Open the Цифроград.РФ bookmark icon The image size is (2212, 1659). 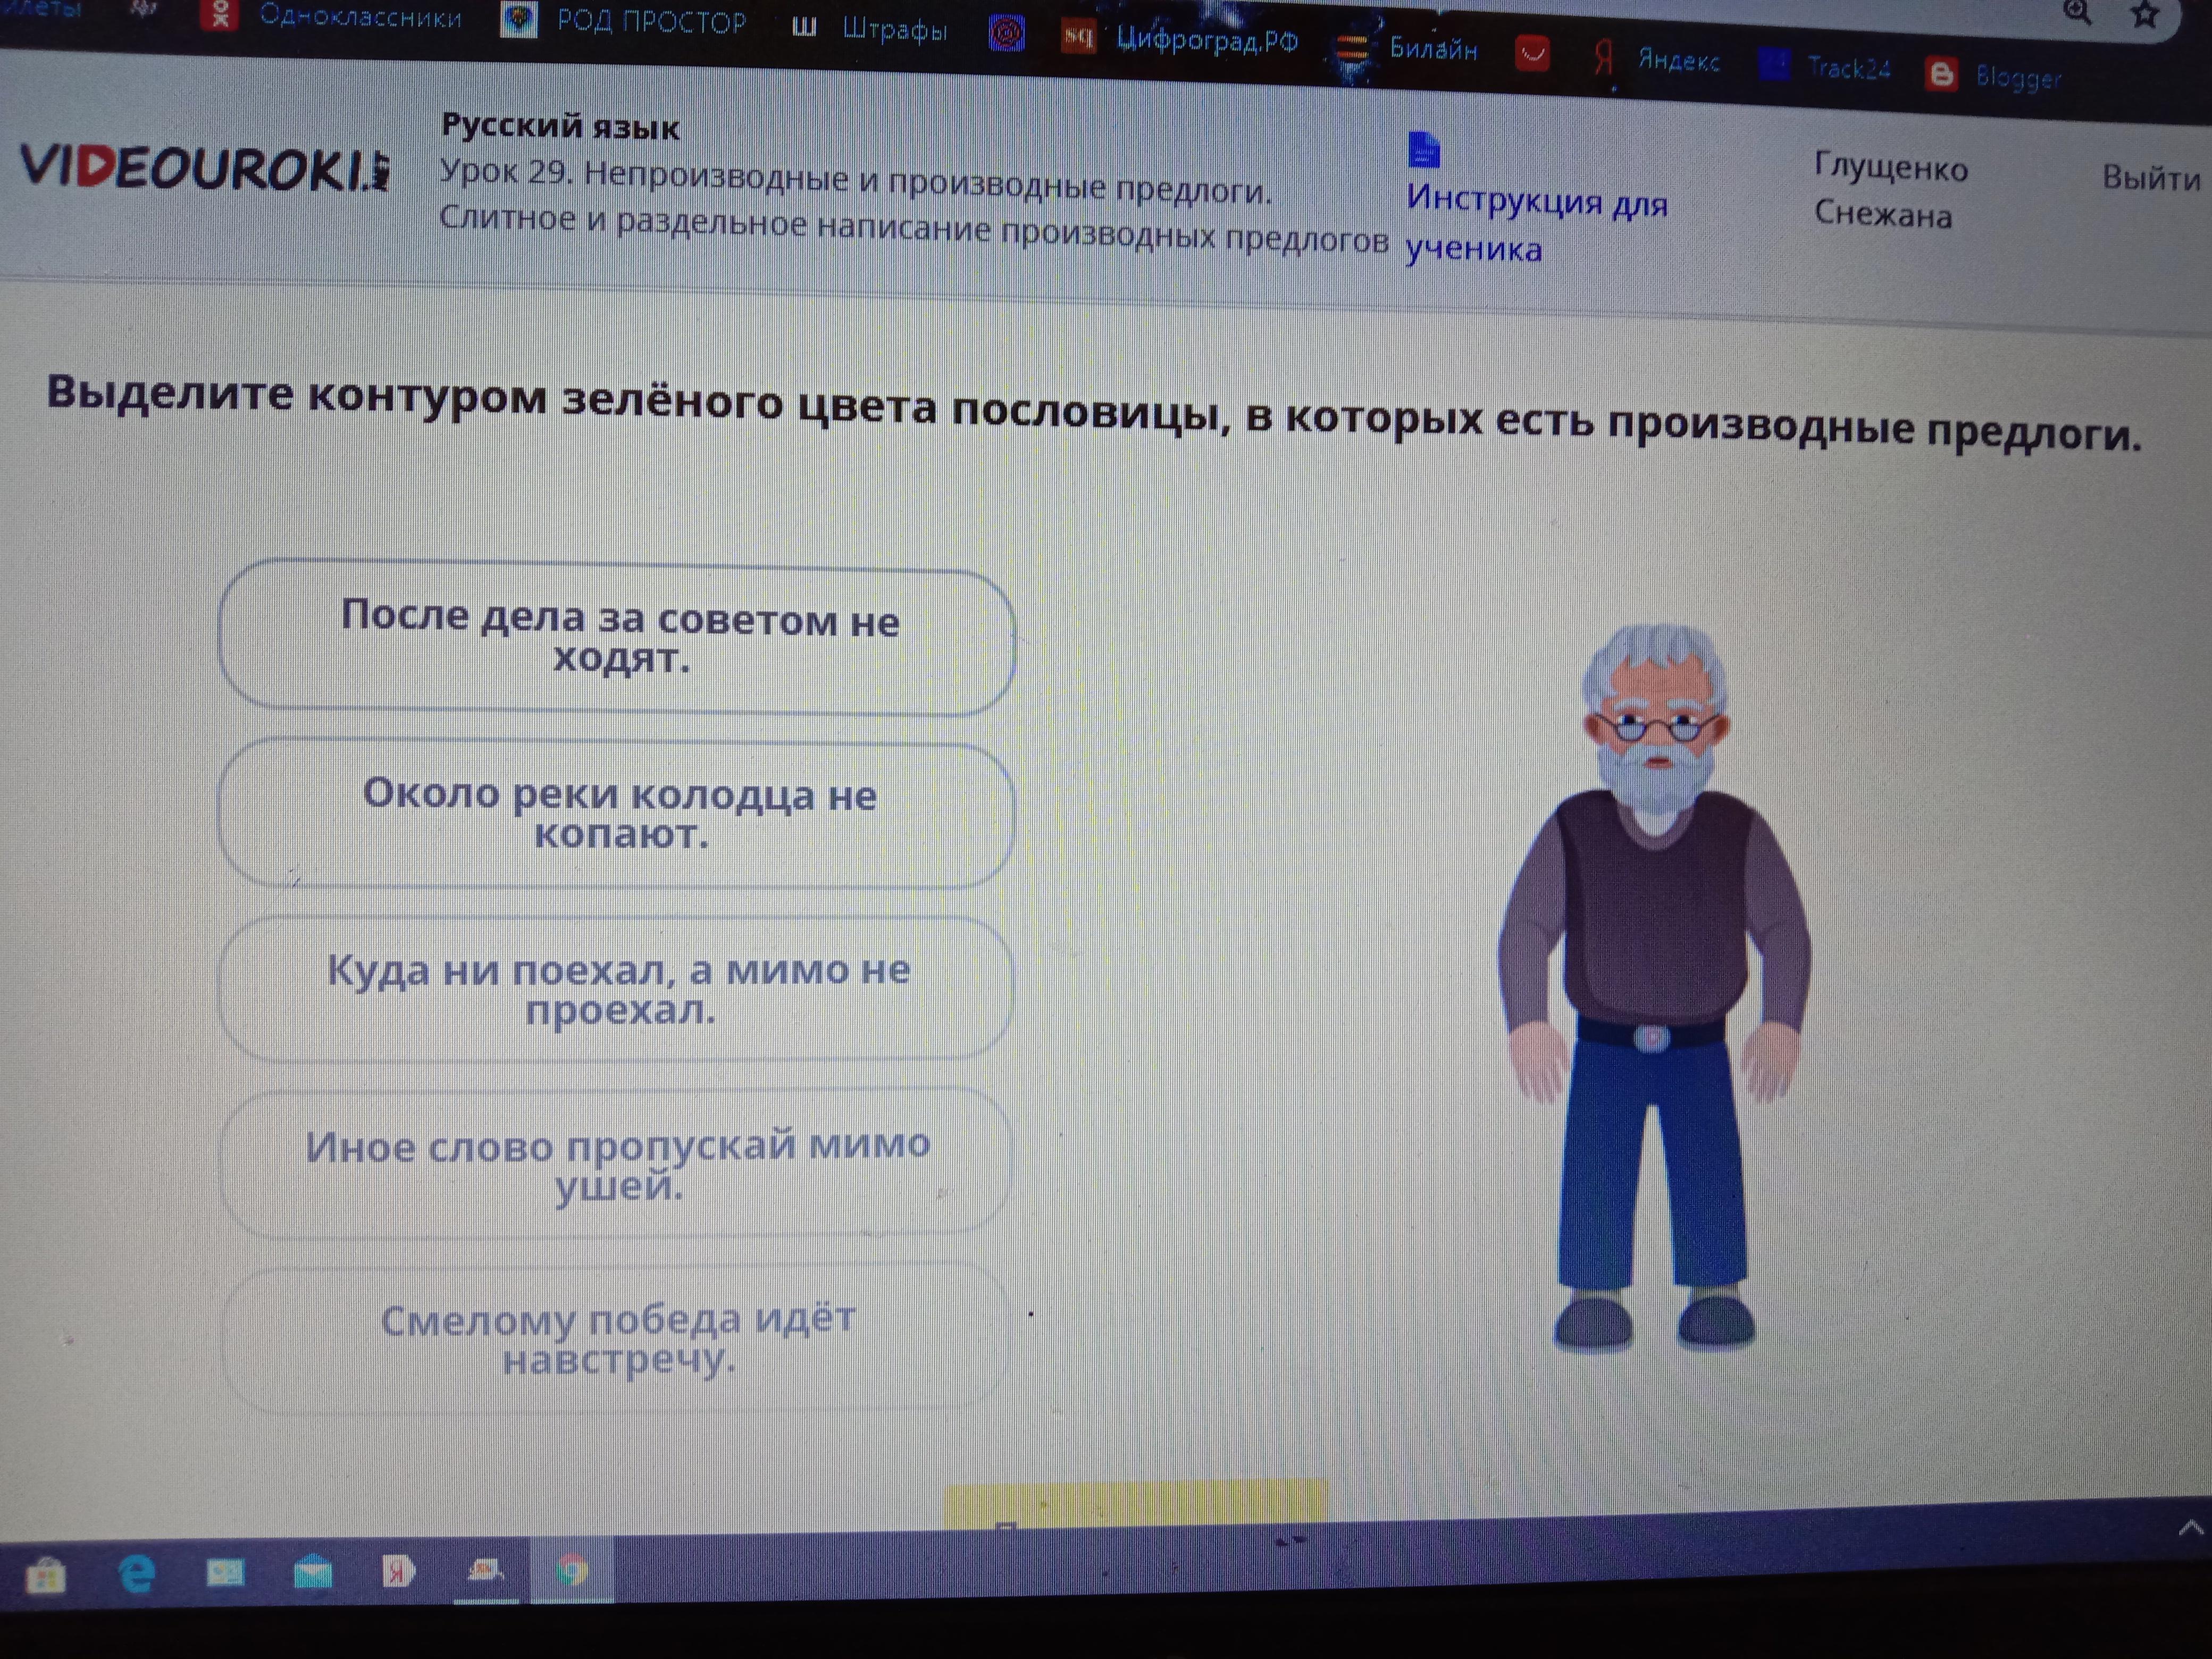pos(1078,37)
